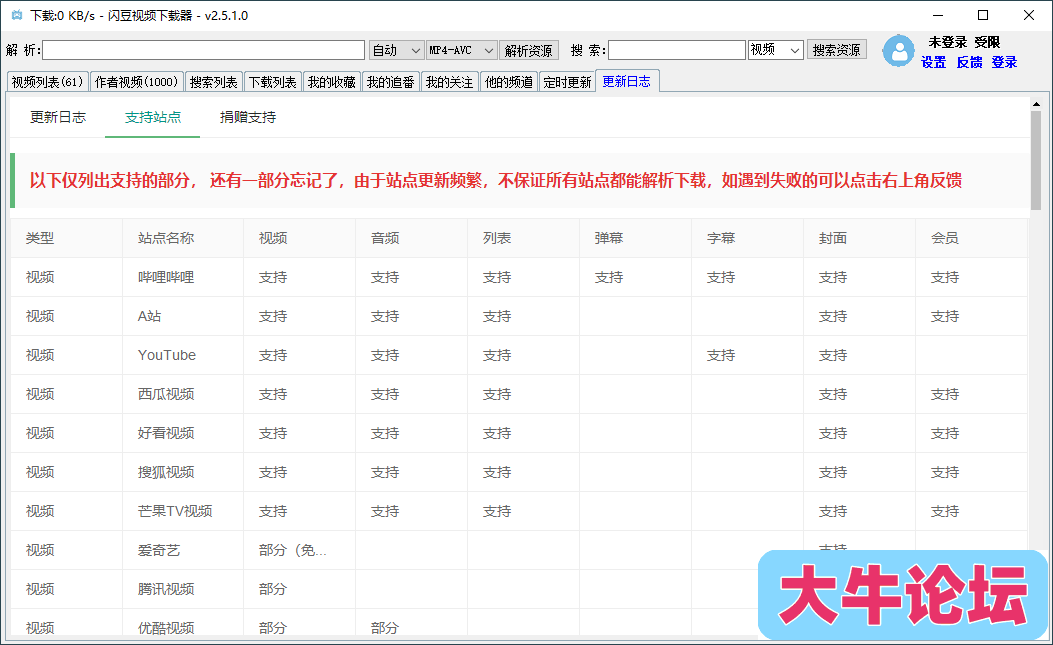
Task: Open the 反馈 link
Action: click(969, 62)
